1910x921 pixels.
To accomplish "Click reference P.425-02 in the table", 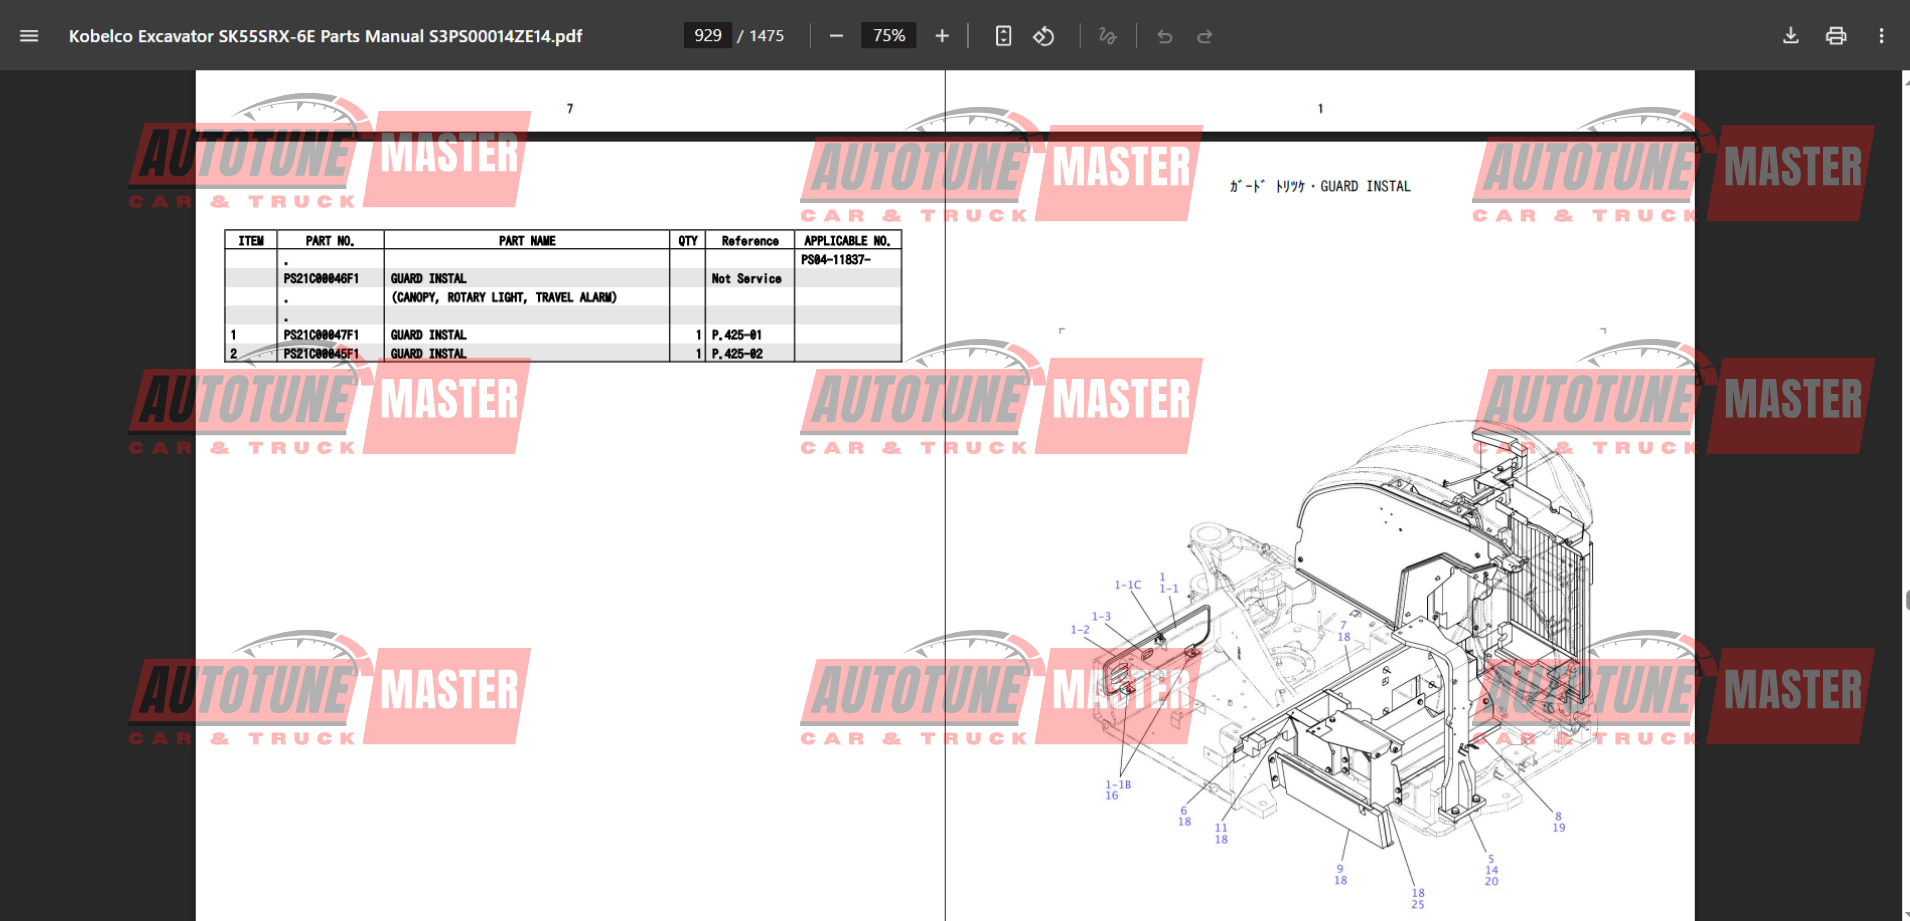I will click(x=737, y=354).
